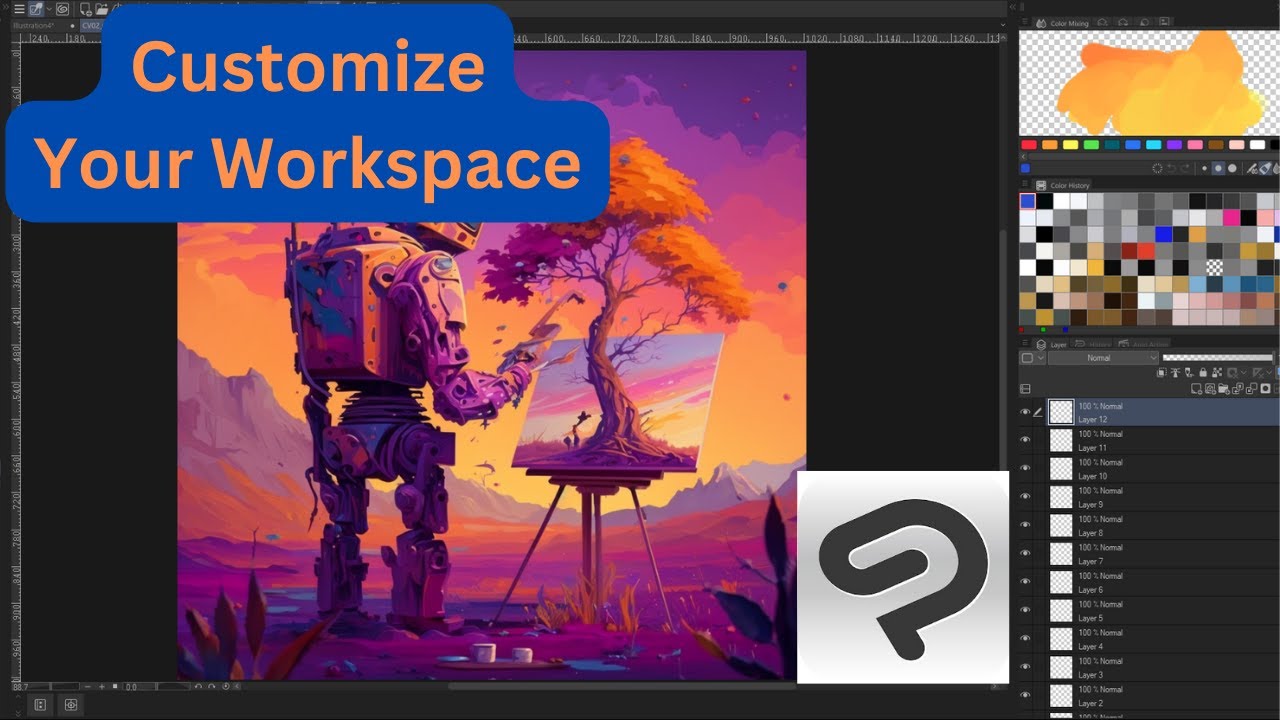Switch to the CV02 canvas tab
Image resolution: width=1280 pixels, height=720 pixels.
click(91, 26)
